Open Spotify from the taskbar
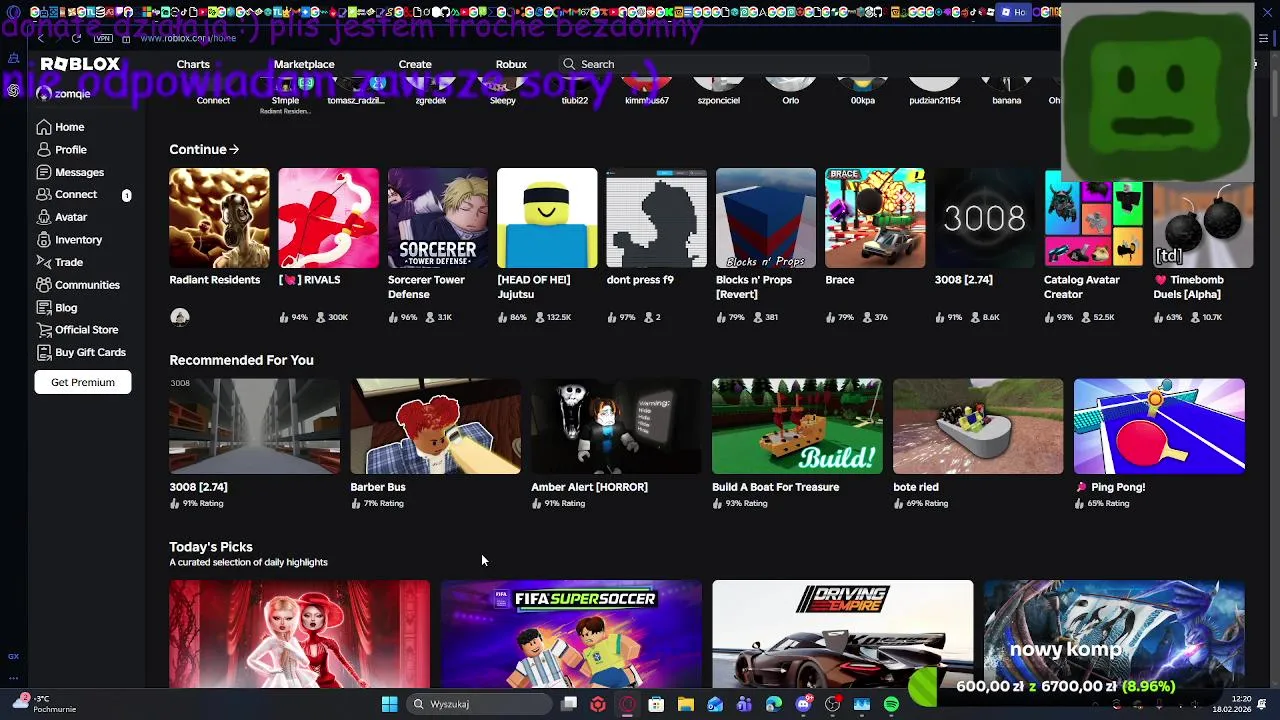Screen dimensions: 1280x720 click(x=891, y=704)
